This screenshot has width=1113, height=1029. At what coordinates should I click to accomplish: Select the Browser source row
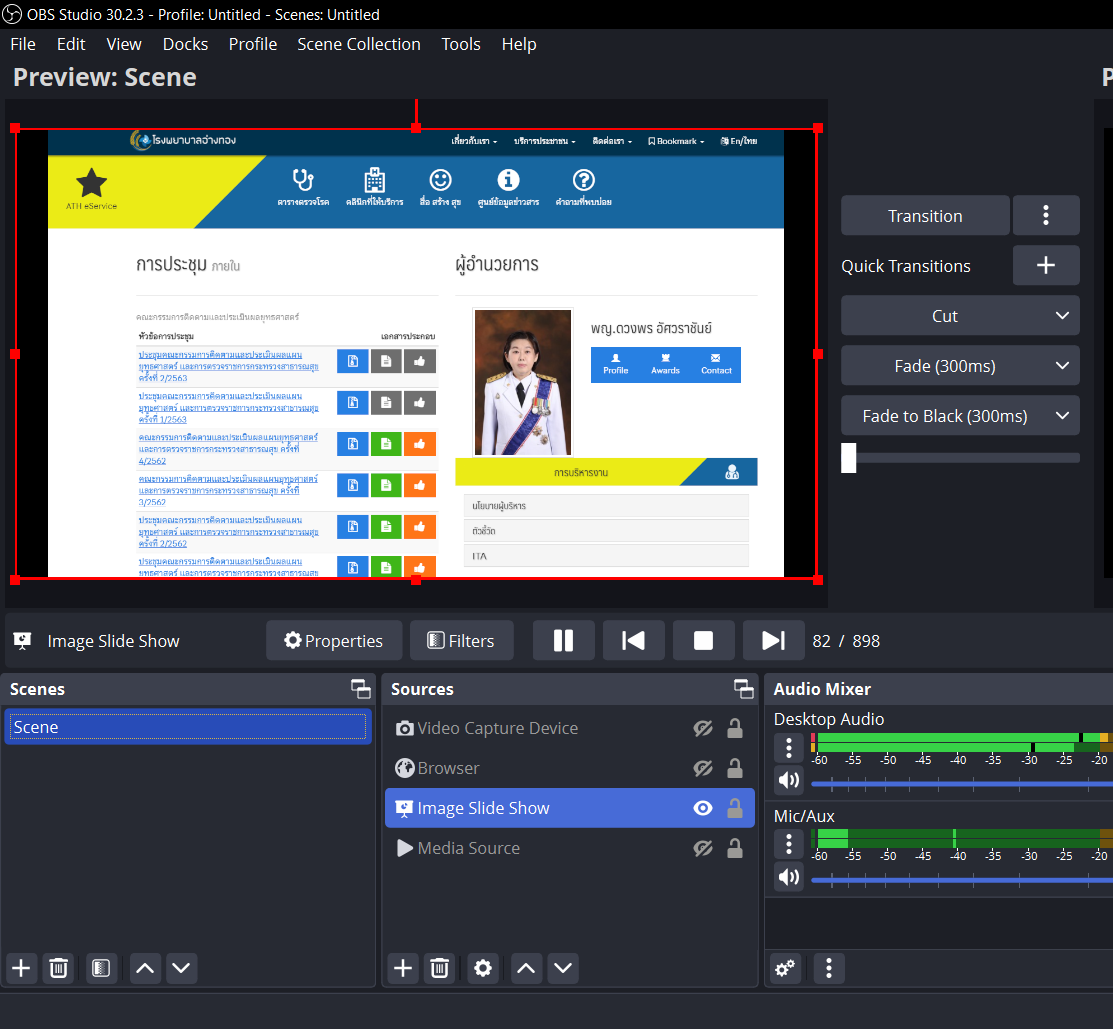(x=569, y=768)
